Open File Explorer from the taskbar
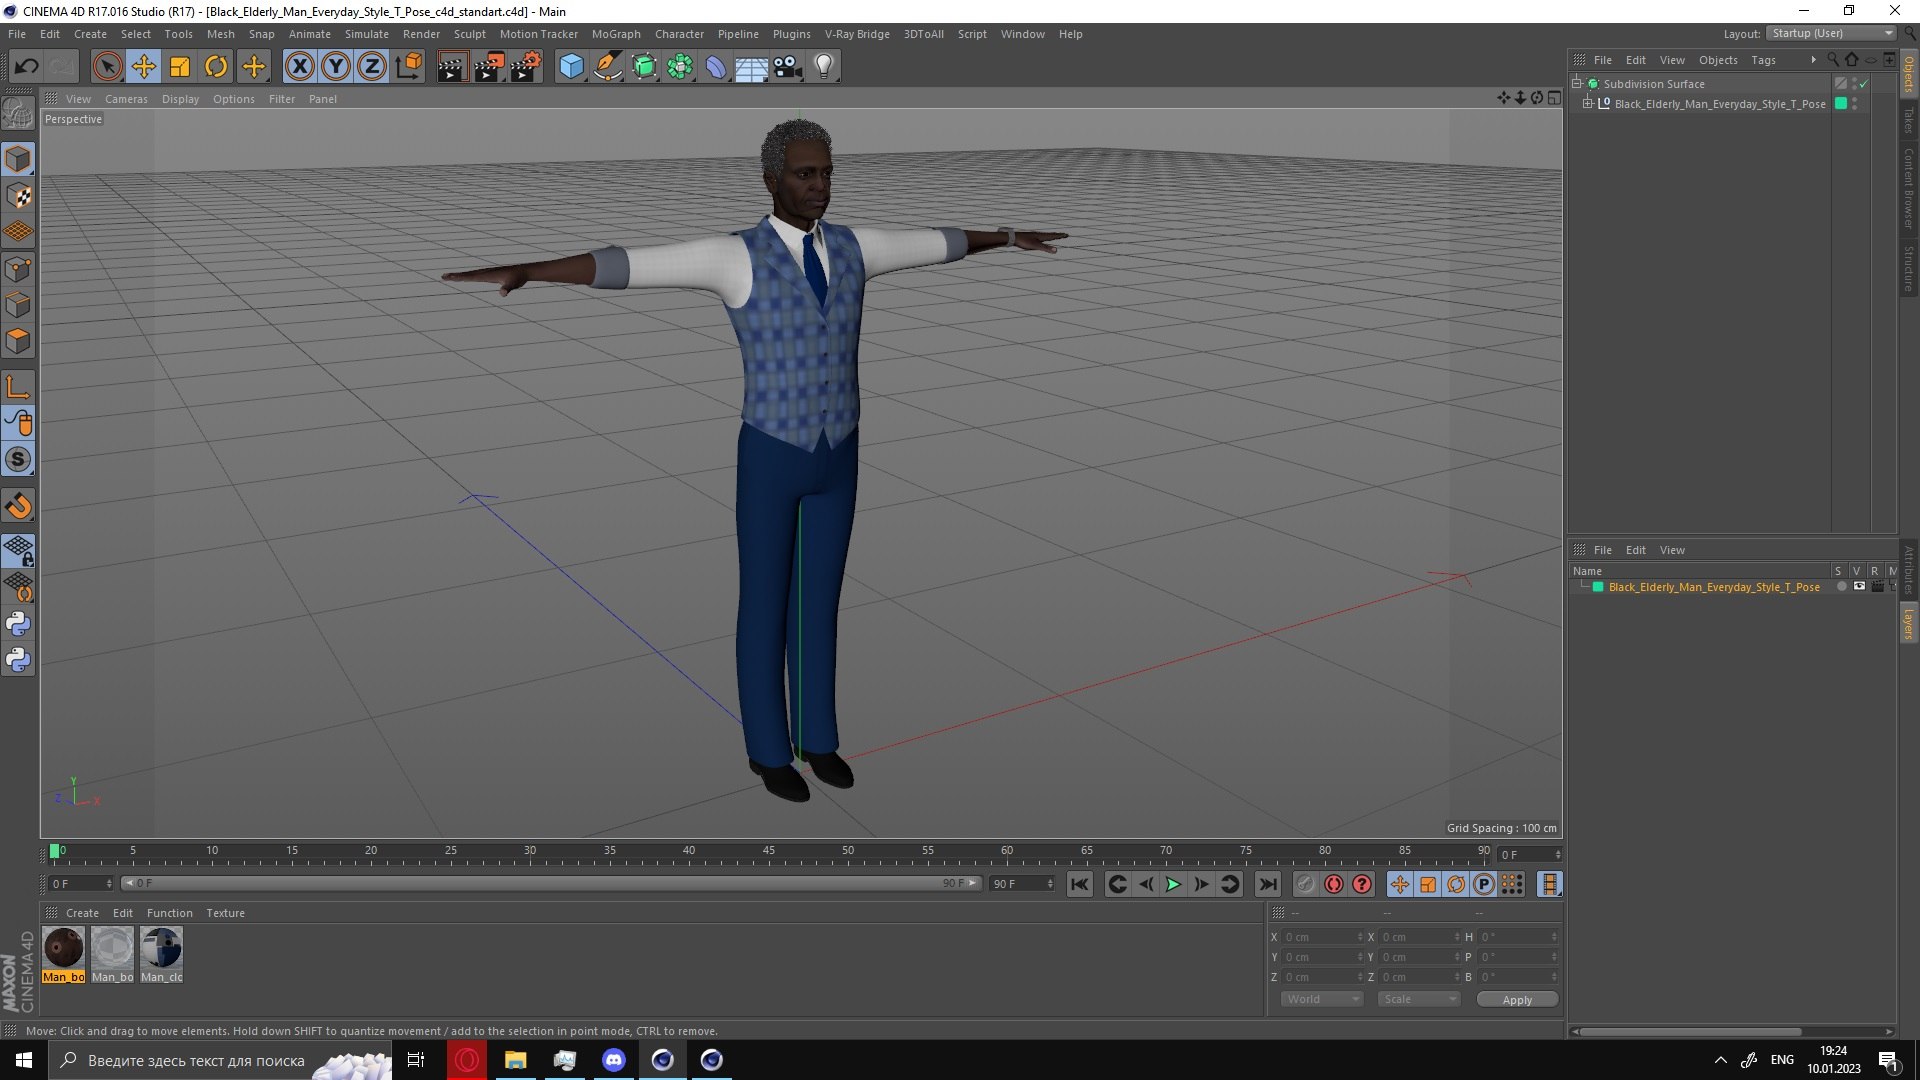The width and height of the screenshot is (1920, 1080). tap(516, 1060)
